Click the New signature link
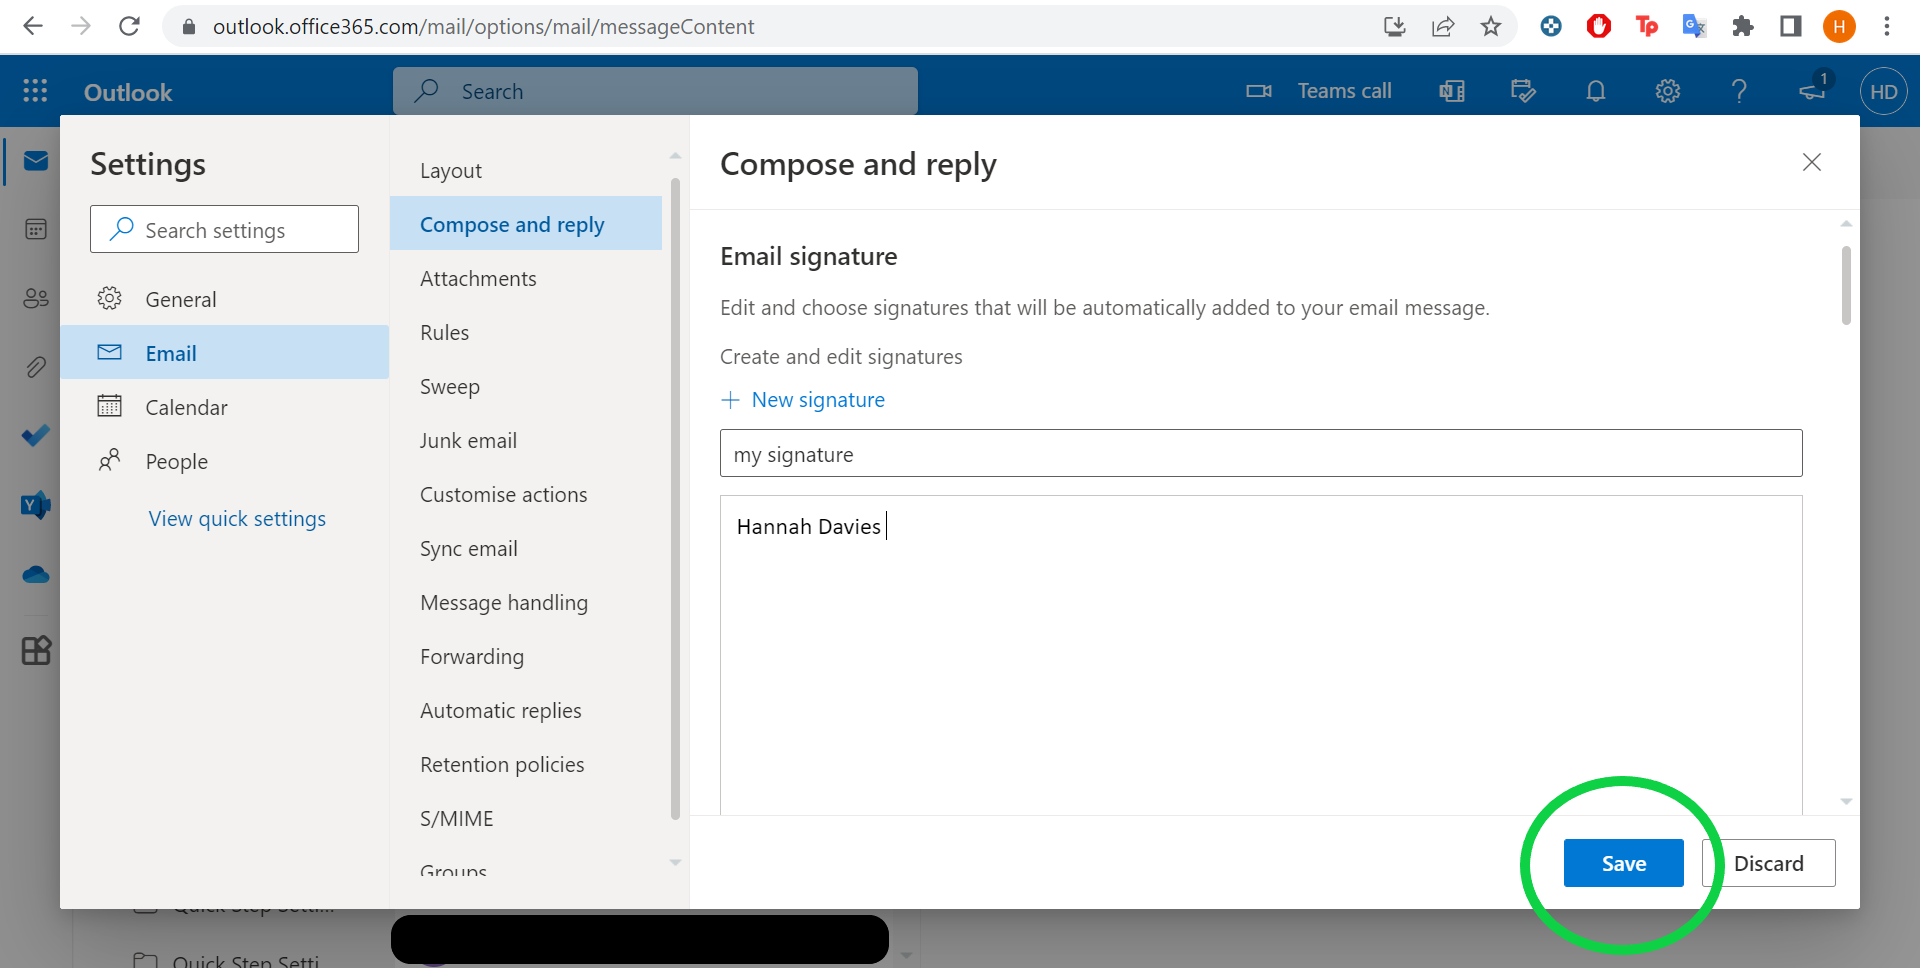Viewport: 1920px width, 968px height. point(803,399)
